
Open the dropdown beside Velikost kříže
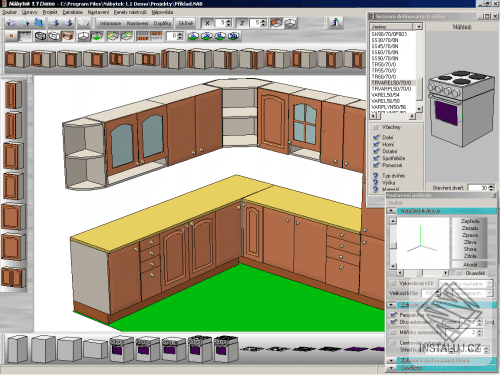489,293
